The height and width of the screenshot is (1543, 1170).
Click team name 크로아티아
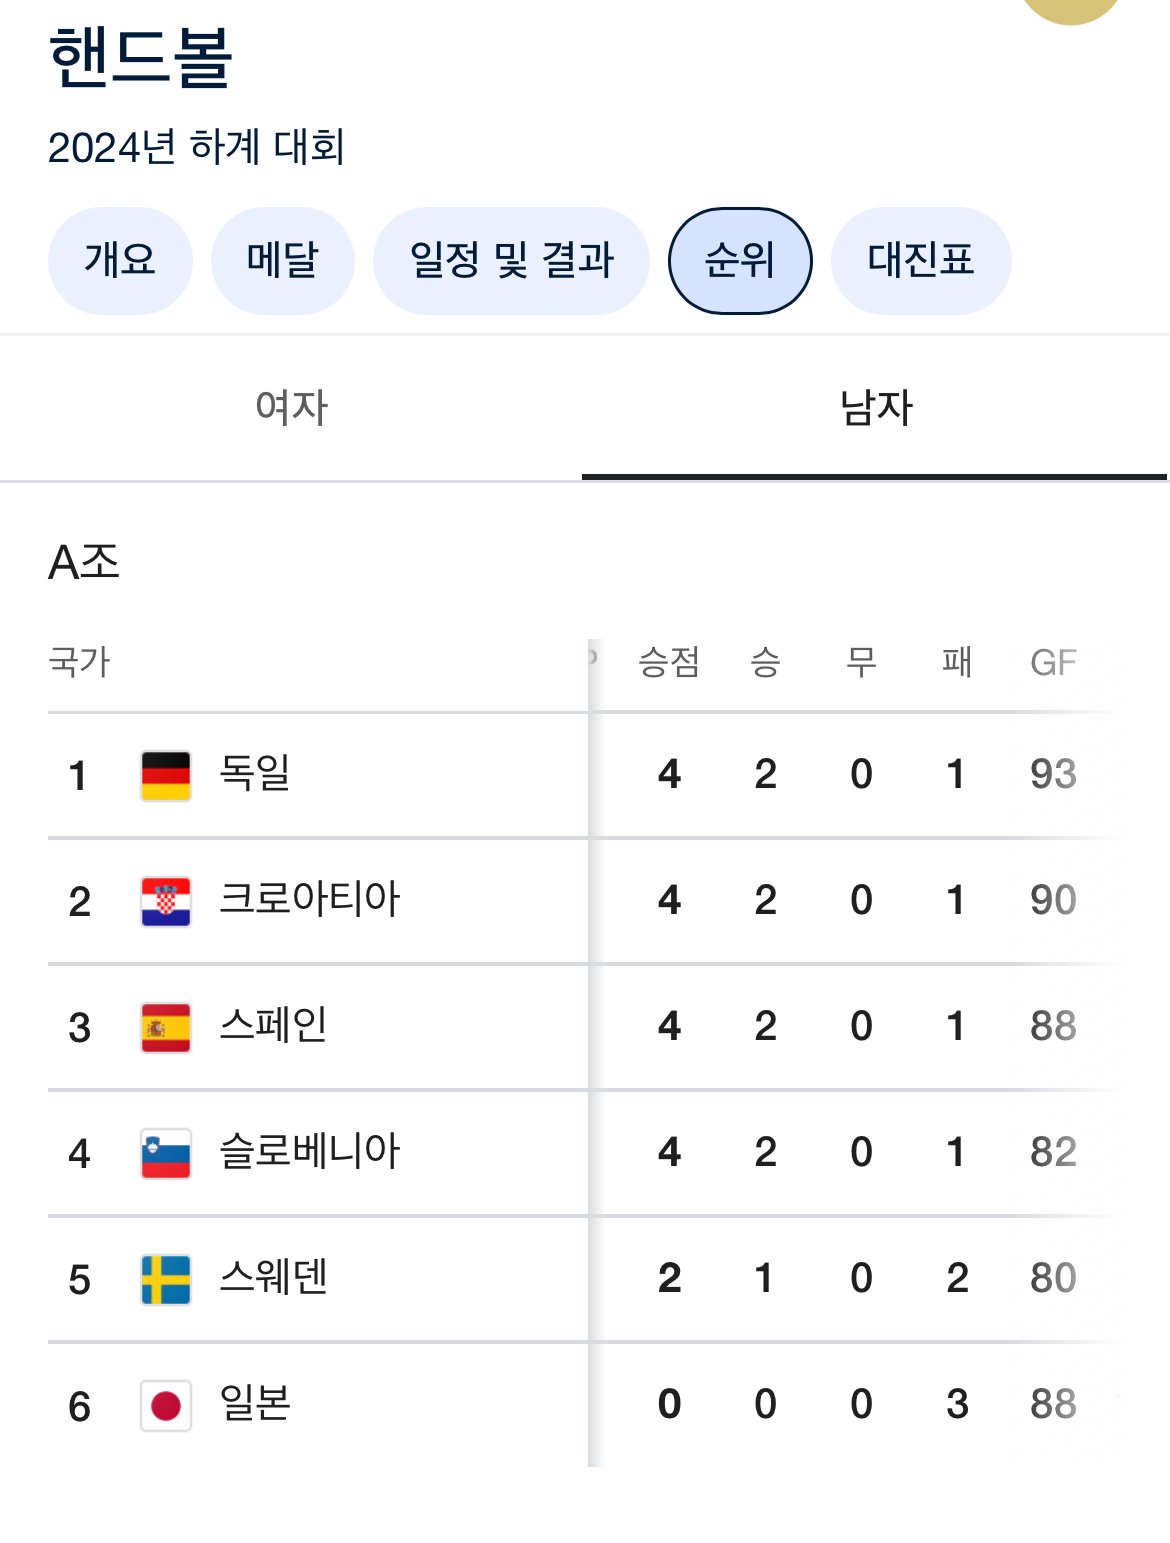[x=310, y=899]
